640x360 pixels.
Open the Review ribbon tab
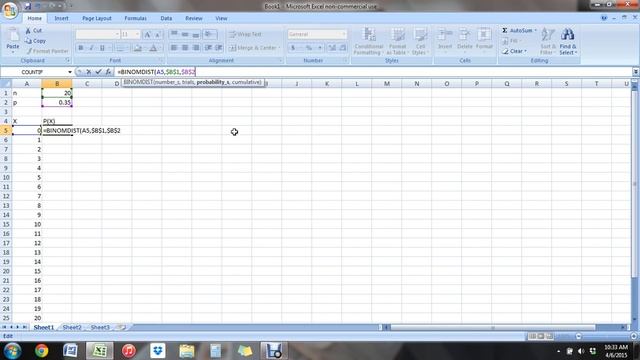193,18
